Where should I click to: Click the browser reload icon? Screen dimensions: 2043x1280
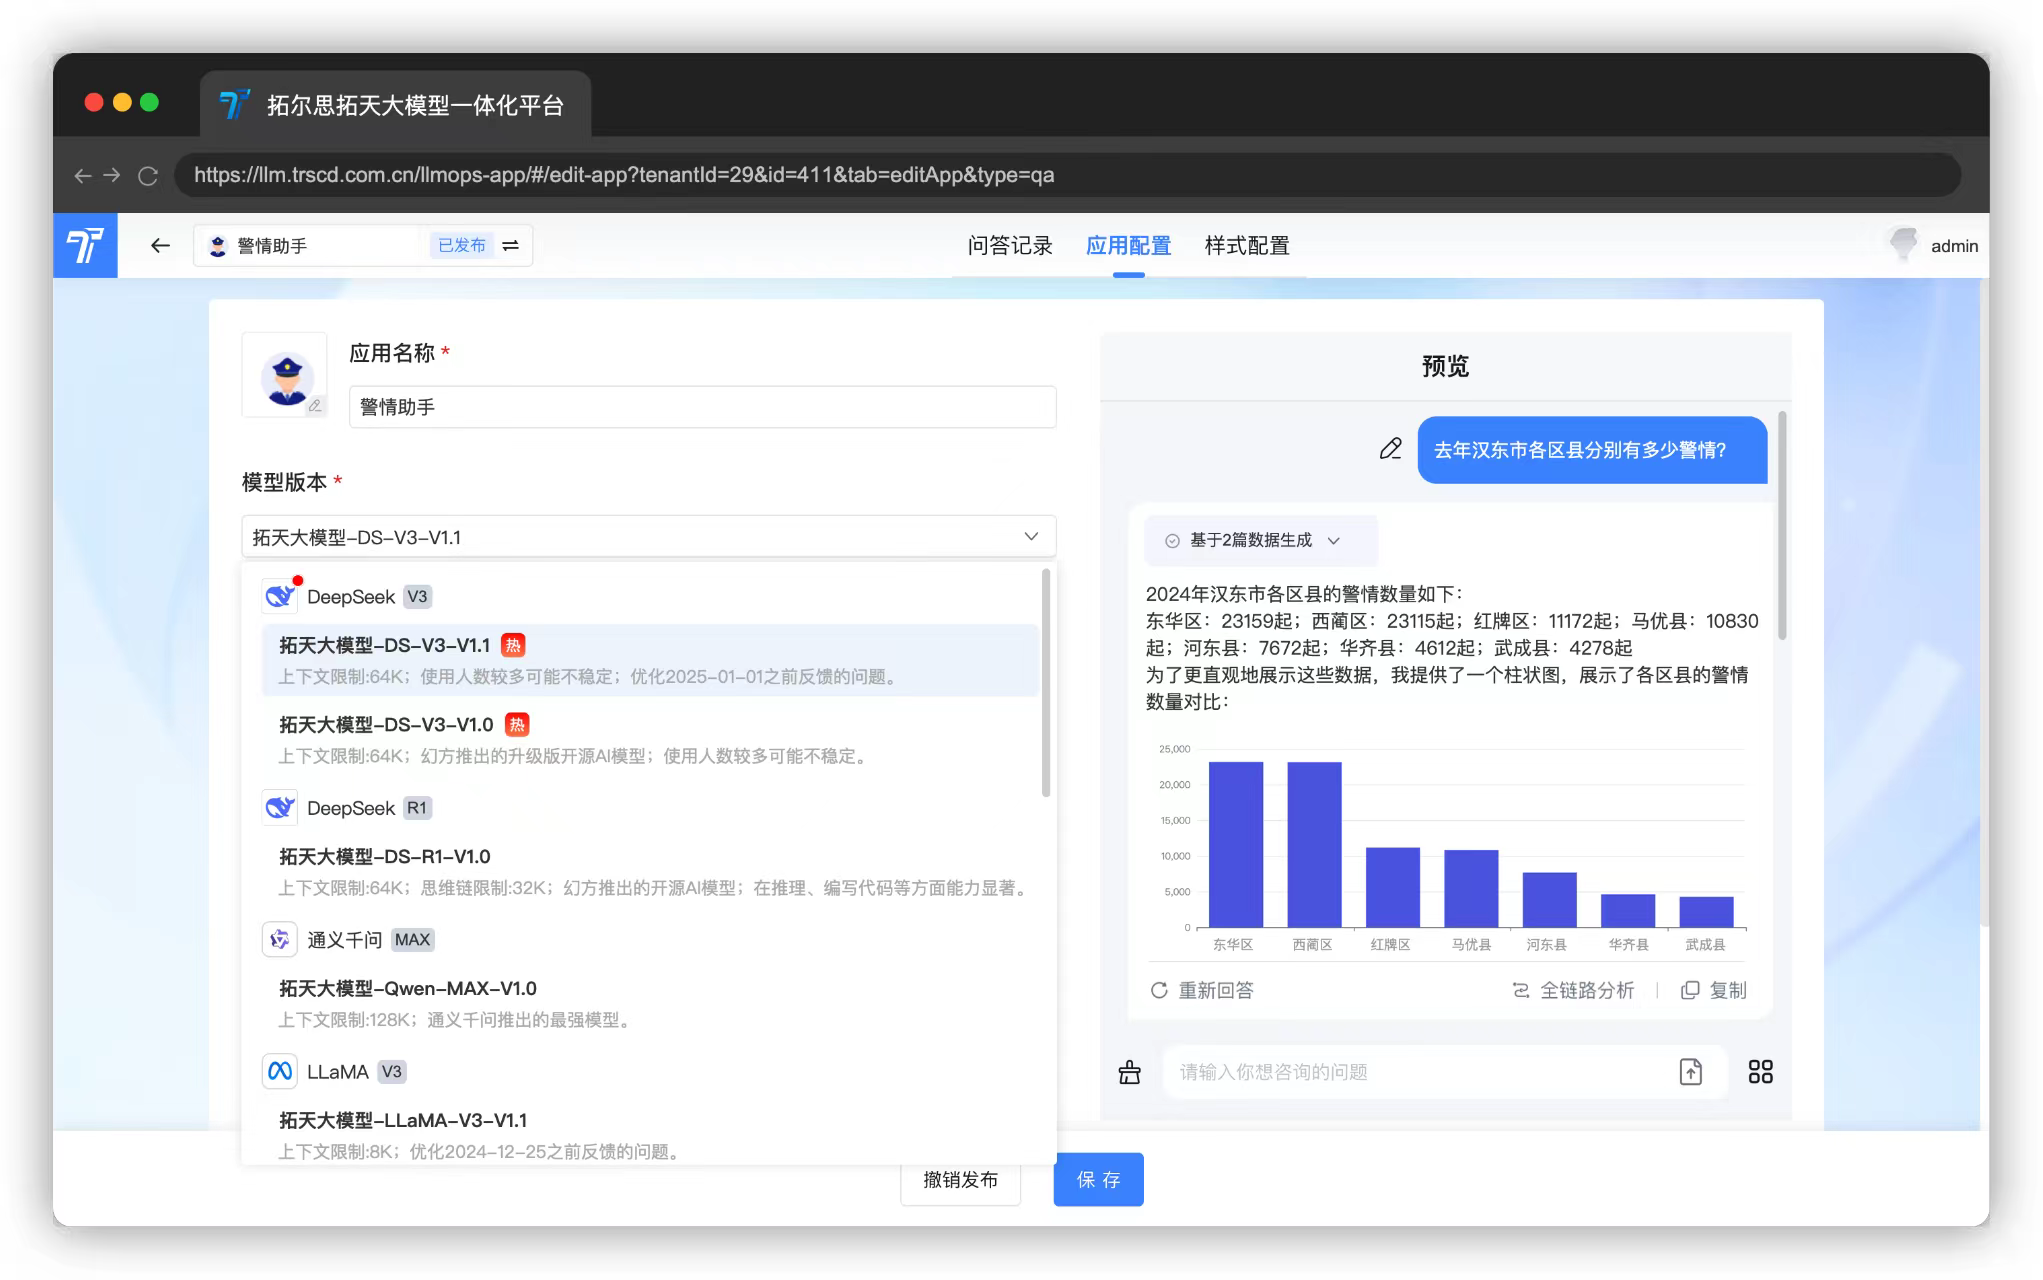[148, 176]
